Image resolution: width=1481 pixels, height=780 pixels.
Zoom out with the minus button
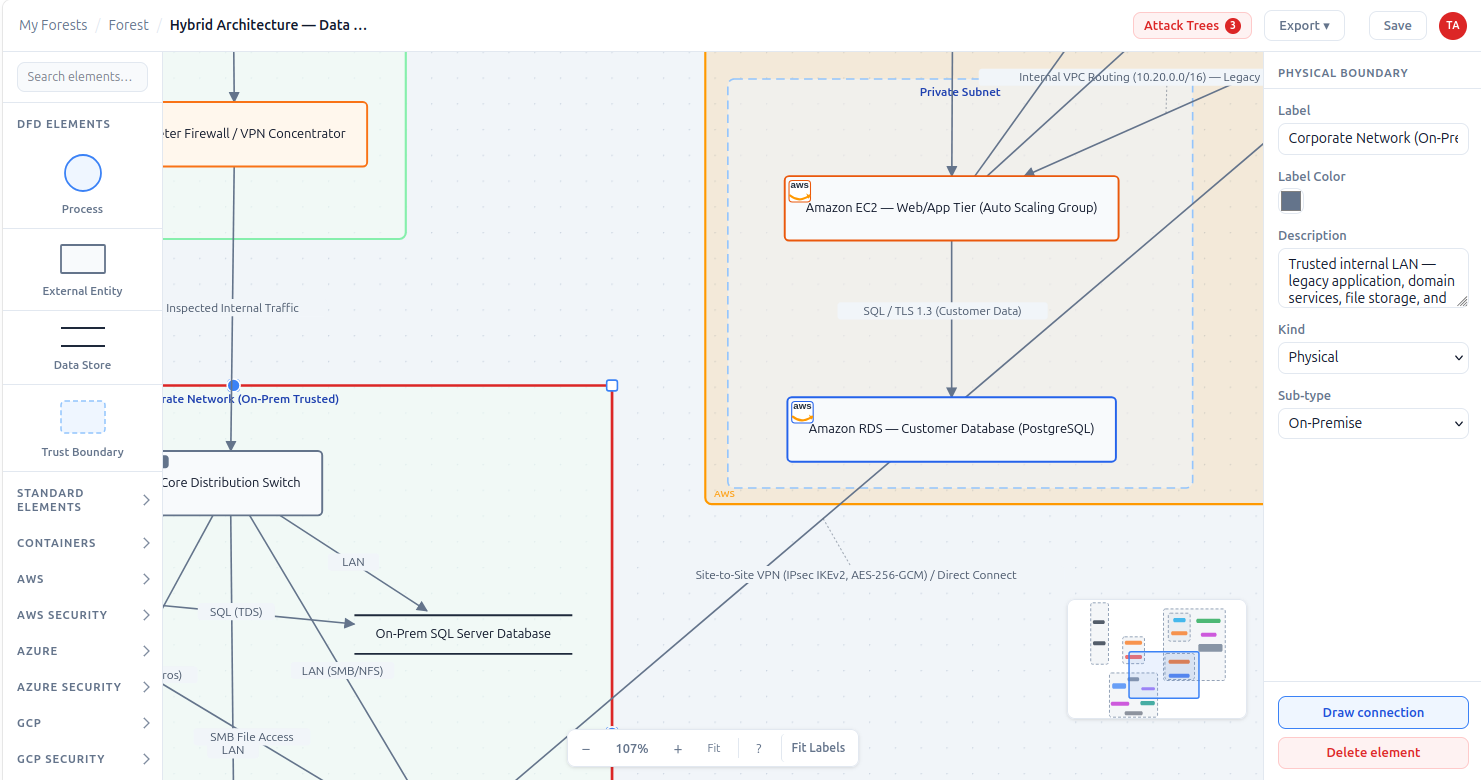[586, 748]
